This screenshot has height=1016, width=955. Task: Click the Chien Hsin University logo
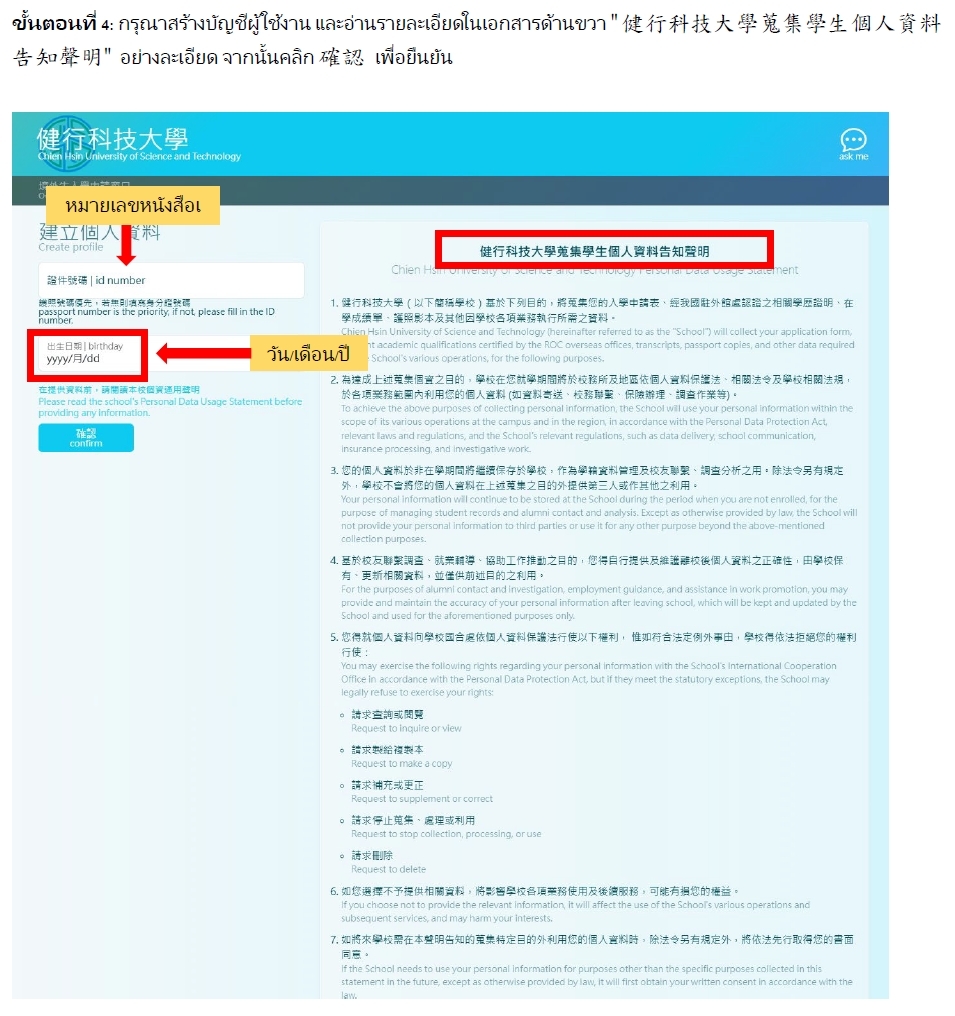[139, 143]
